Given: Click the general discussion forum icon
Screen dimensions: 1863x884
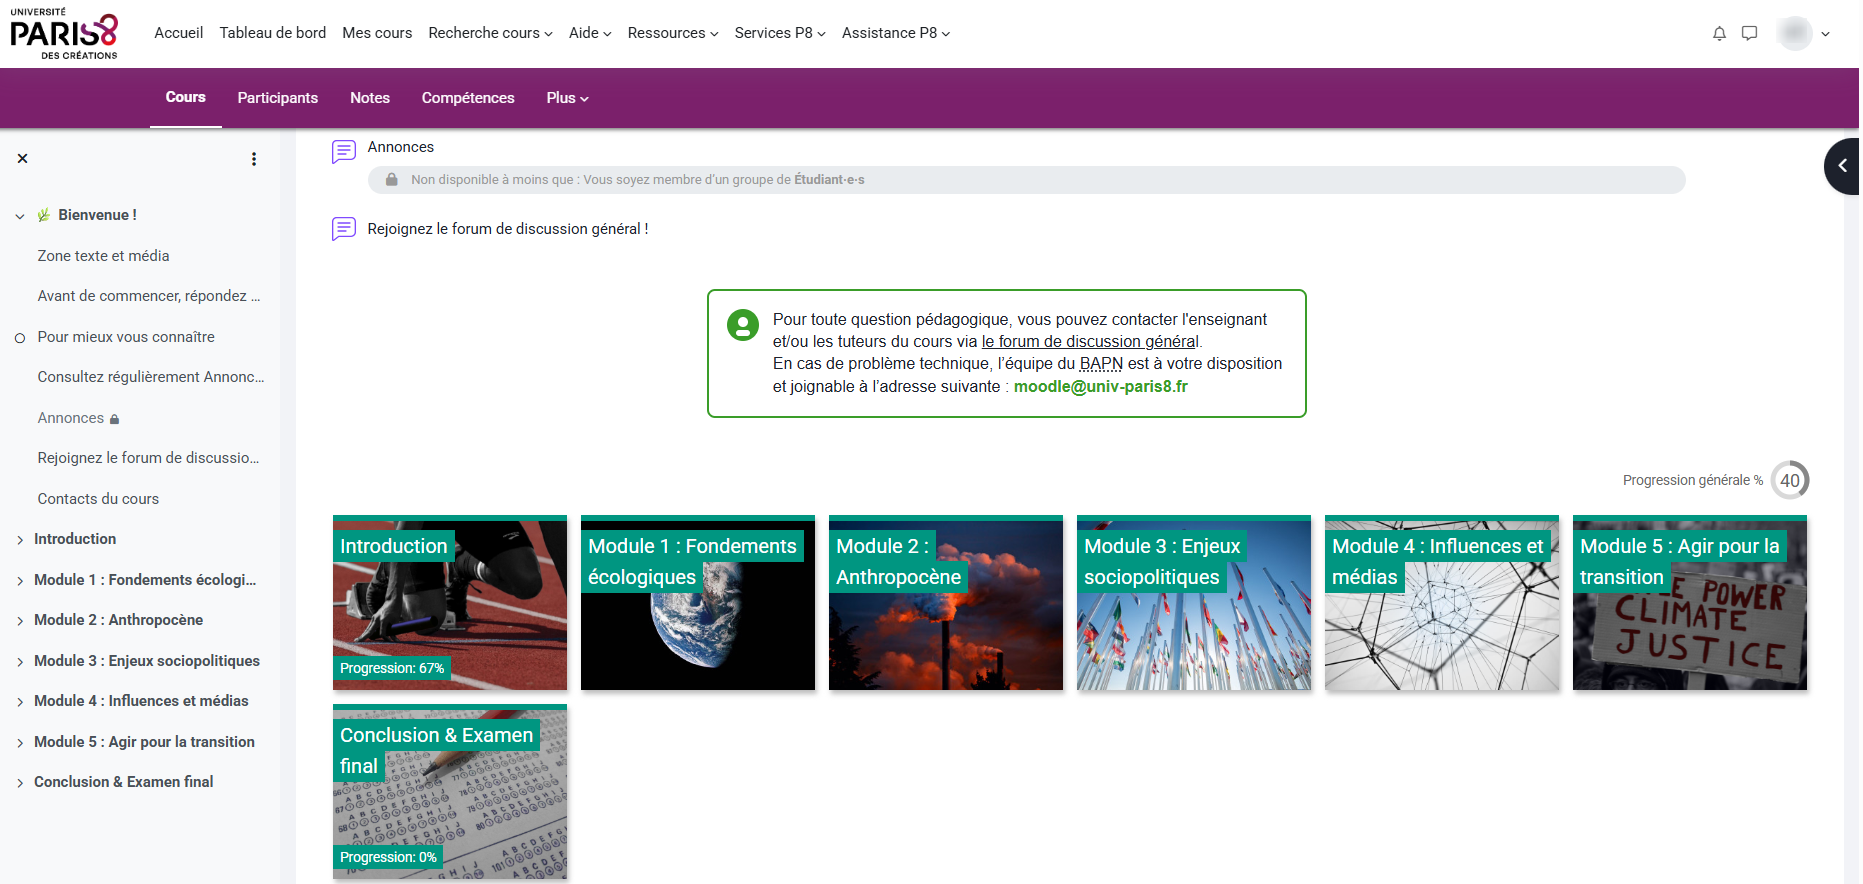Looking at the screenshot, I should click(344, 229).
